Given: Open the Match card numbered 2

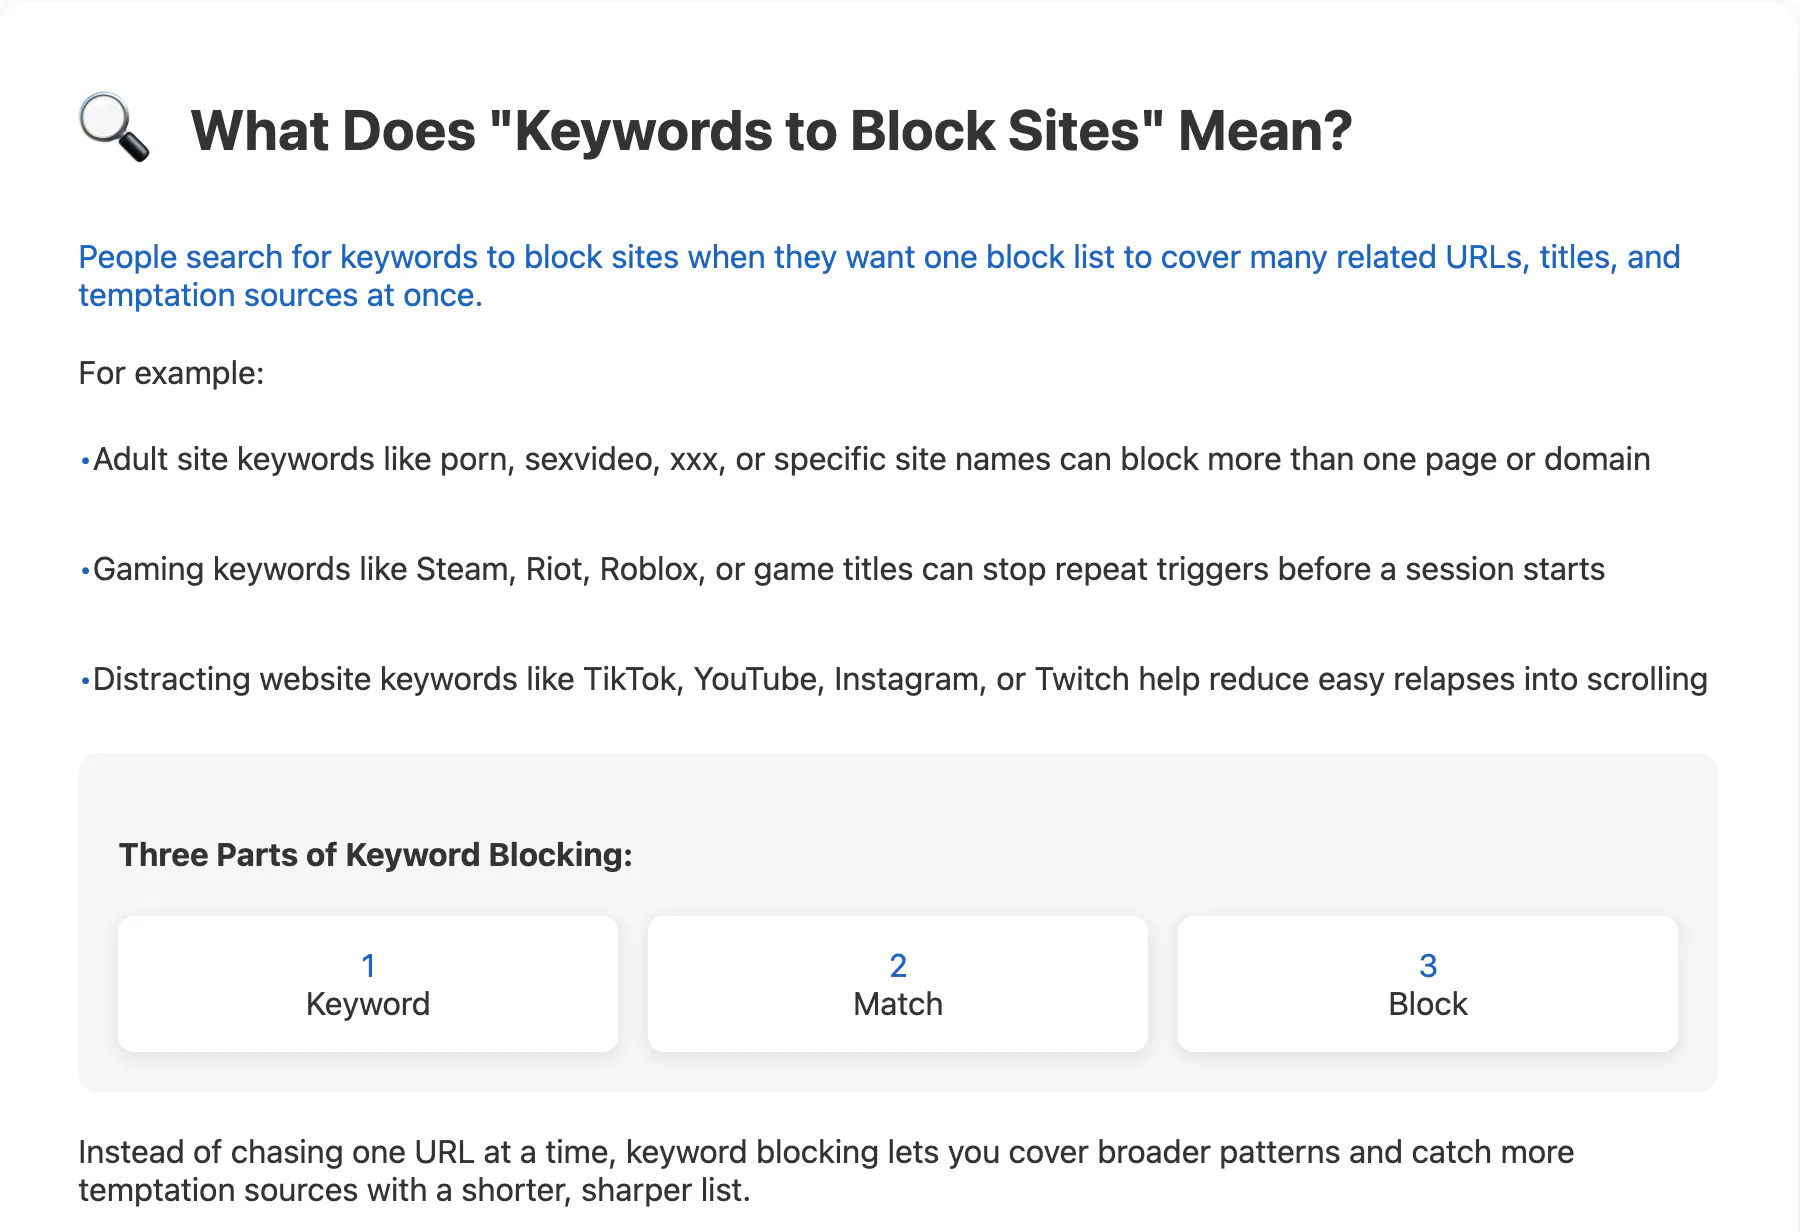Looking at the screenshot, I should click(x=898, y=984).
